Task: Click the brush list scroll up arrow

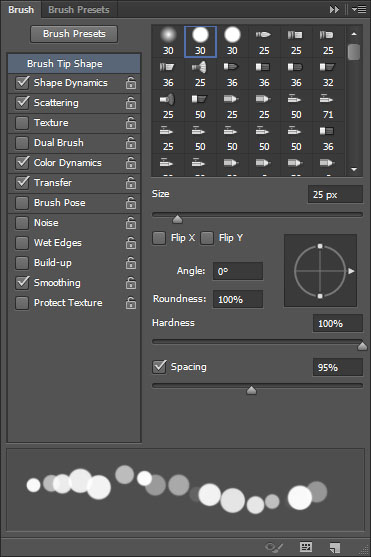Action: pyautogui.click(x=354, y=34)
